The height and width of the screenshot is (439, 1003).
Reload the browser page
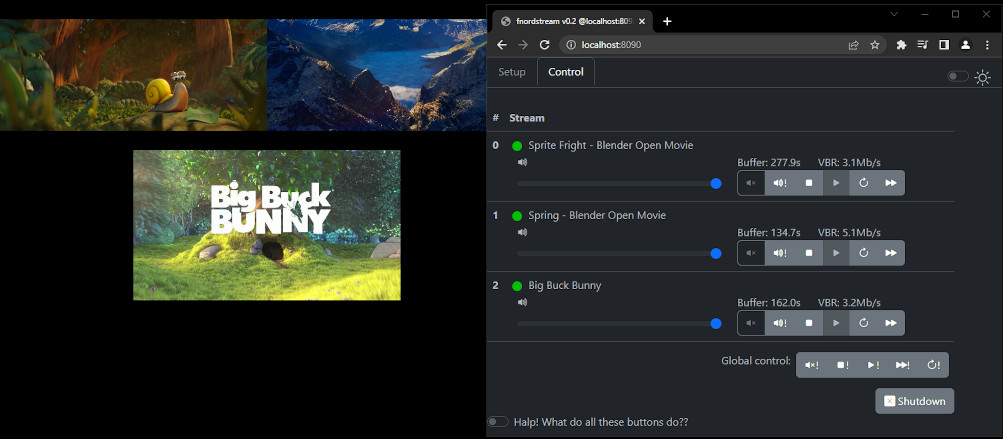pos(544,45)
